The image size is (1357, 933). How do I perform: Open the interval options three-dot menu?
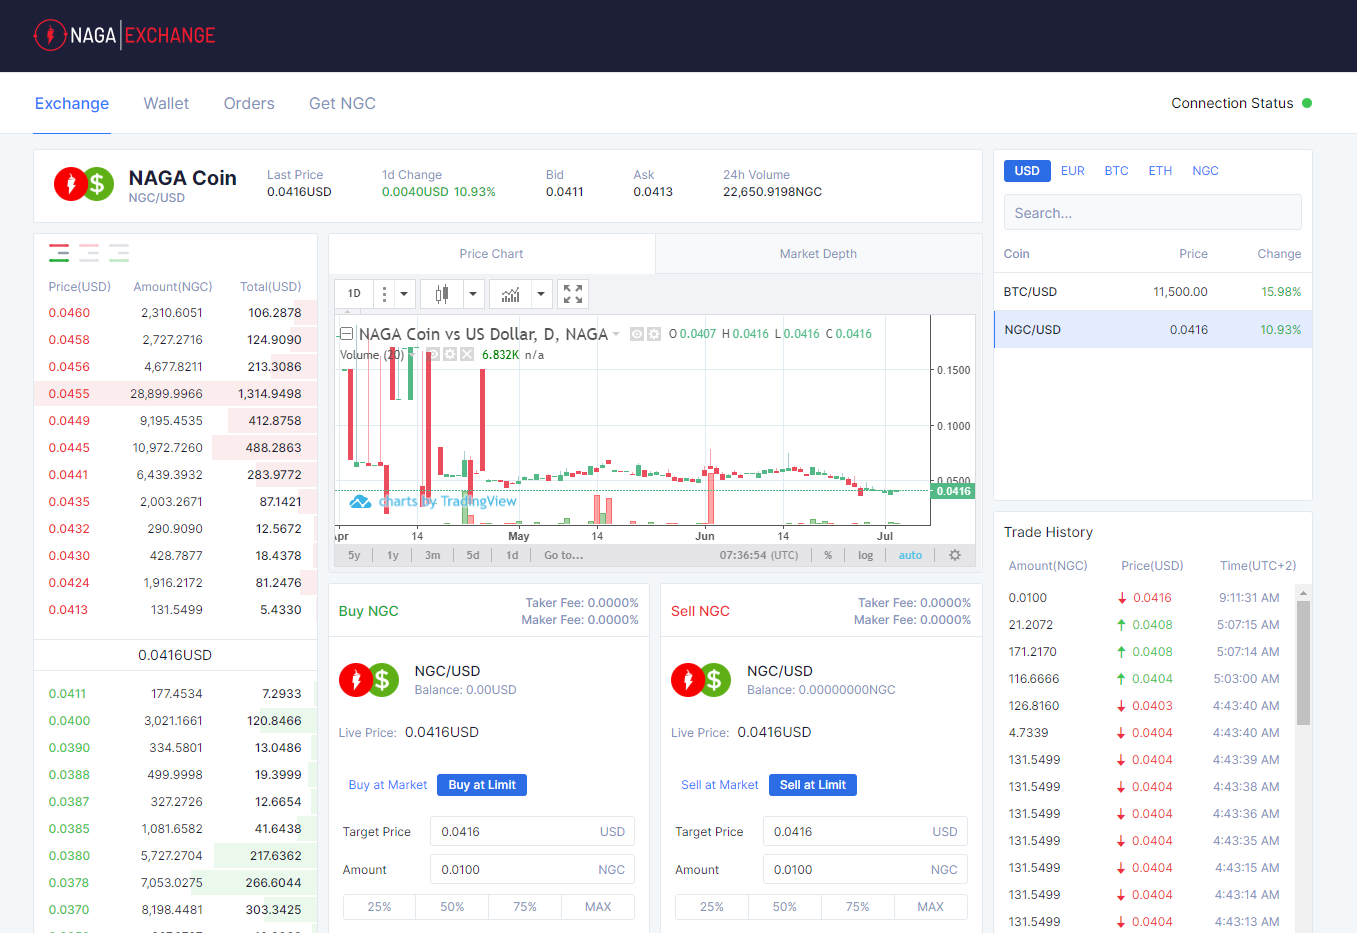pyautogui.click(x=384, y=294)
